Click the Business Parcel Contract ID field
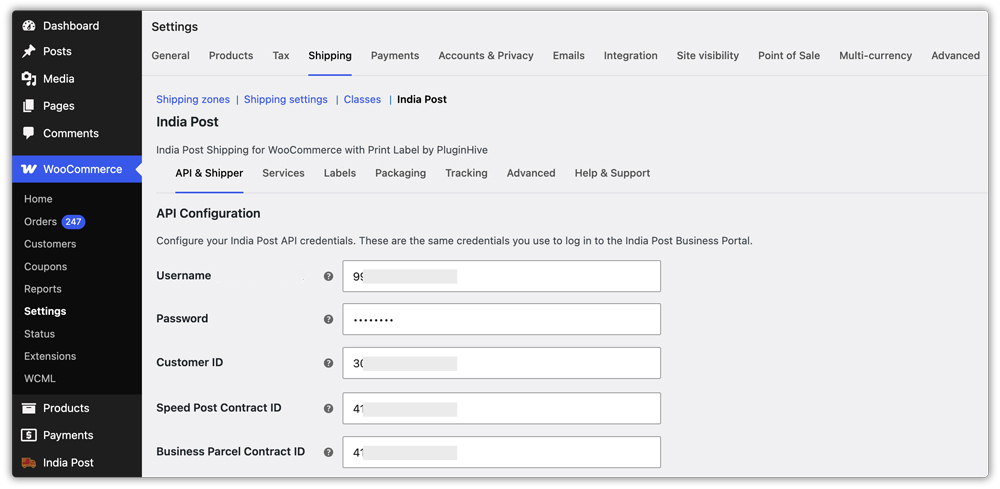This screenshot has width=1000, height=489. pyautogui.click(x=501, y=452)
